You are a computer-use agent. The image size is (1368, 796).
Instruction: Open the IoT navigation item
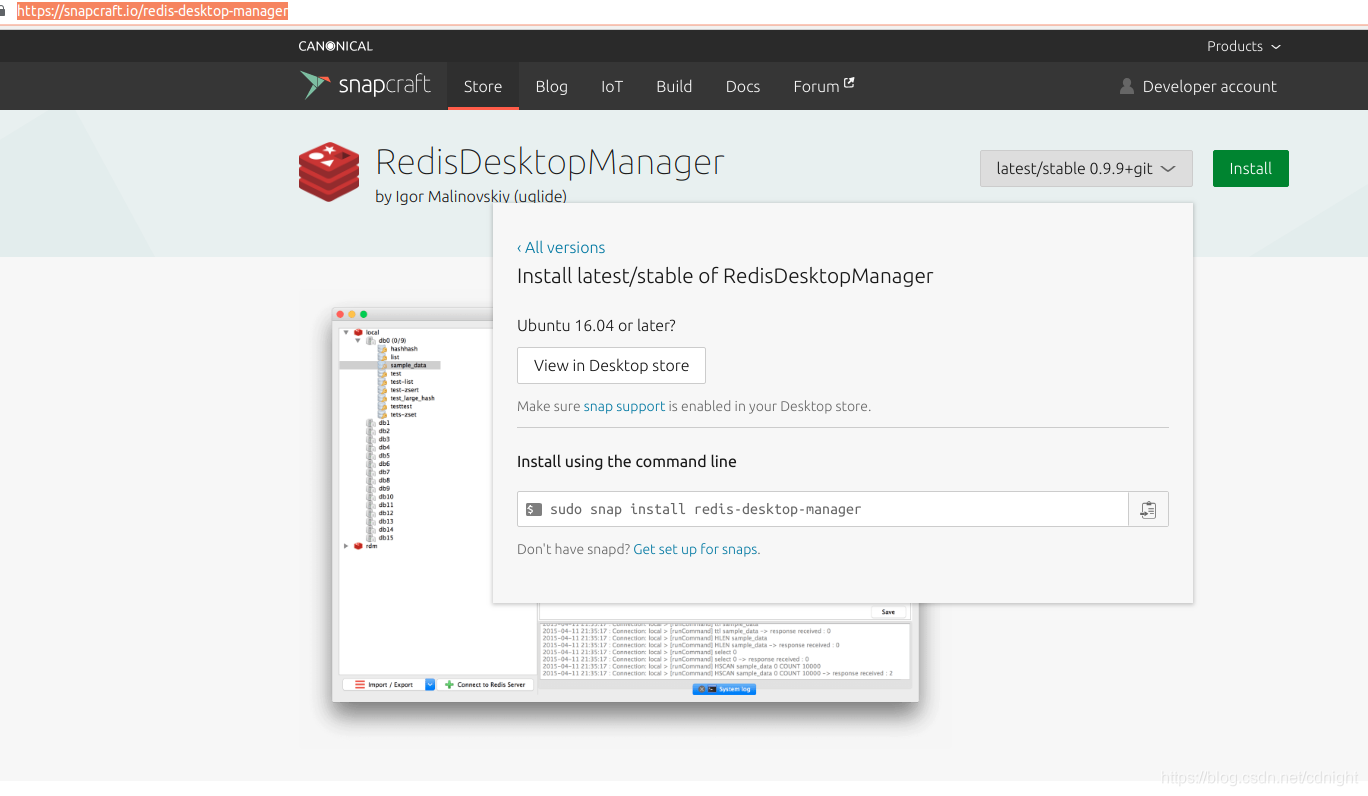(x=612, y=86)
